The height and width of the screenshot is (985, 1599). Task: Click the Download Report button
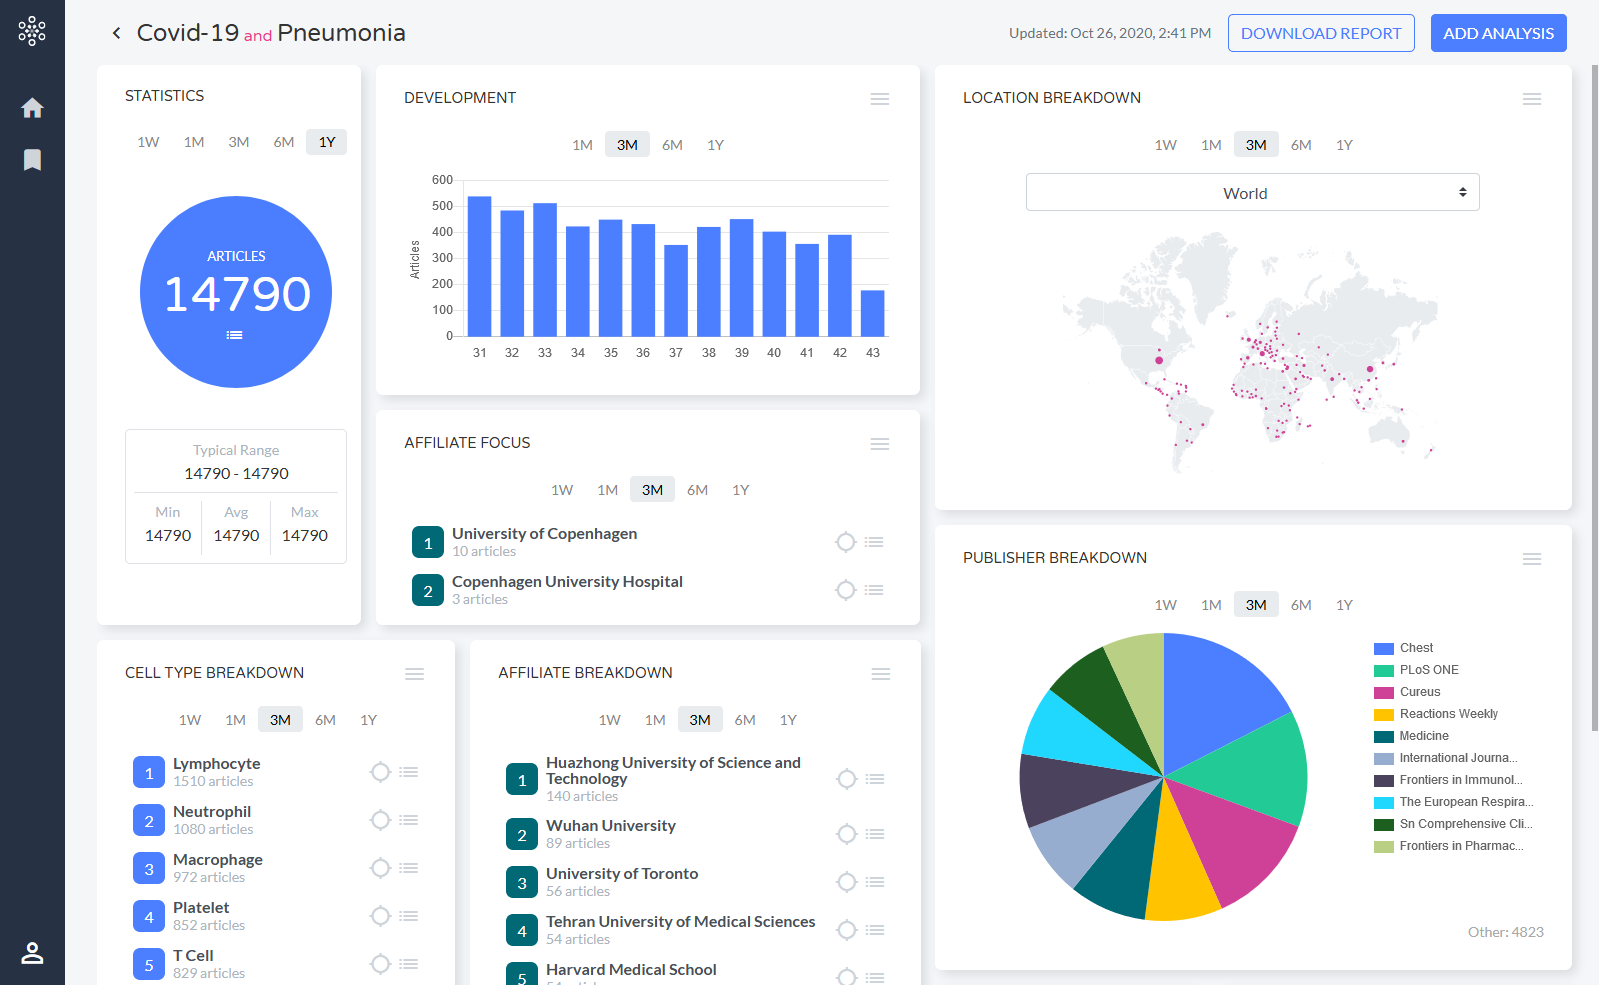tap(1321, 33)
